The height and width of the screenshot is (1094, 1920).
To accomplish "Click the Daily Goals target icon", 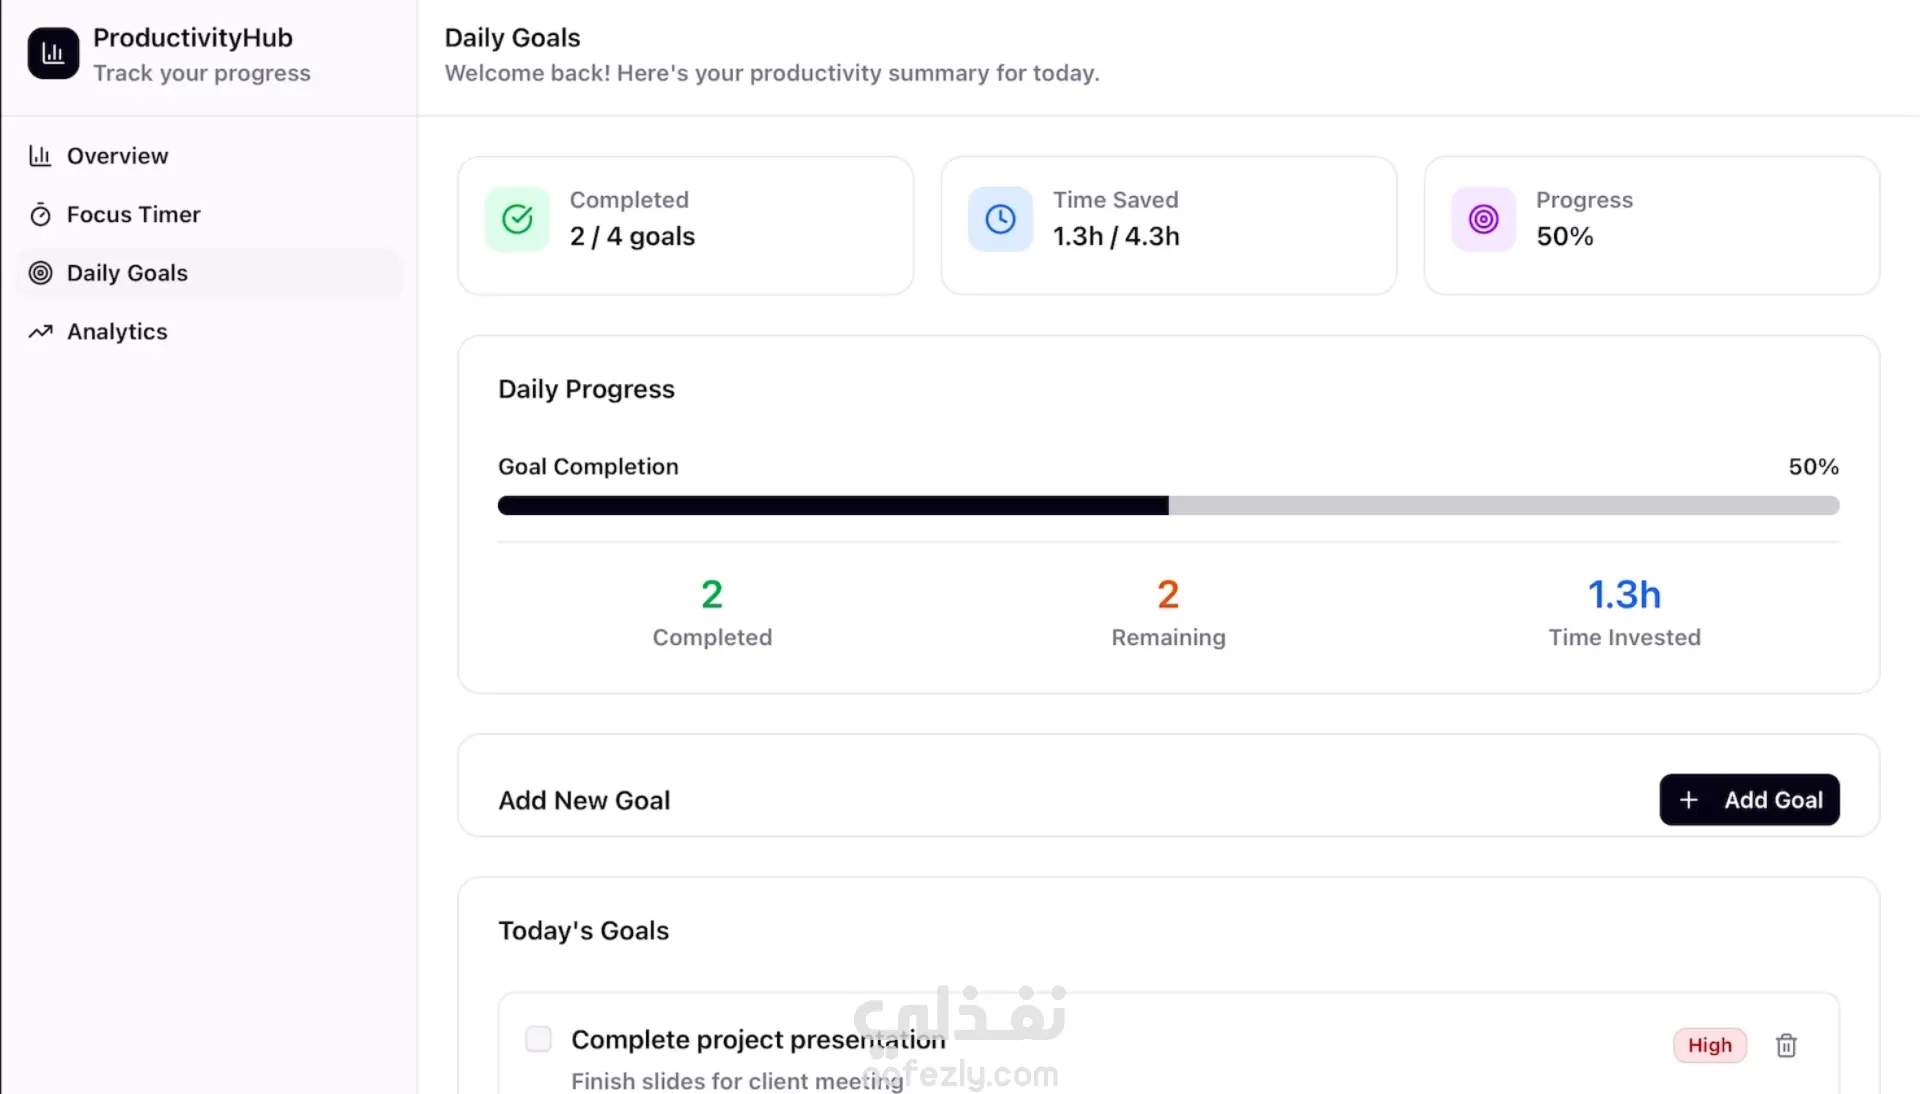I will 40,273.
